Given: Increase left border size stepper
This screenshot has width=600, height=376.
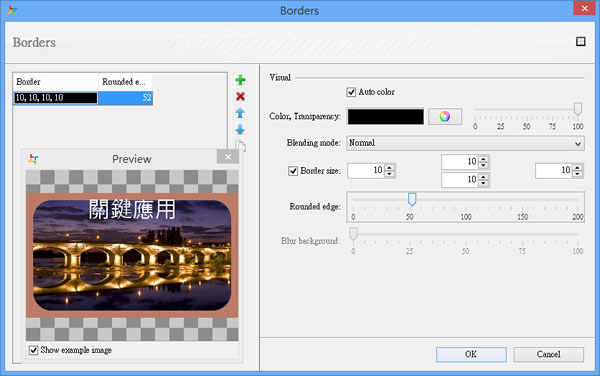Looking at the screenshot, I should 390,167.
